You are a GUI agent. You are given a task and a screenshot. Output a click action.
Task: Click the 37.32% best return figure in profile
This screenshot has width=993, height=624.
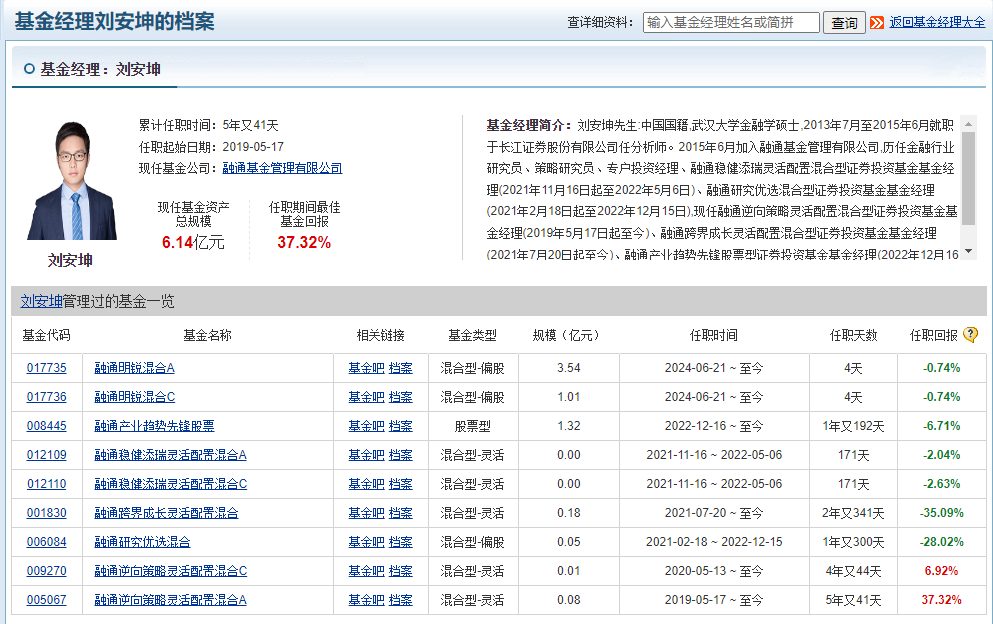[x=304, y=243]
